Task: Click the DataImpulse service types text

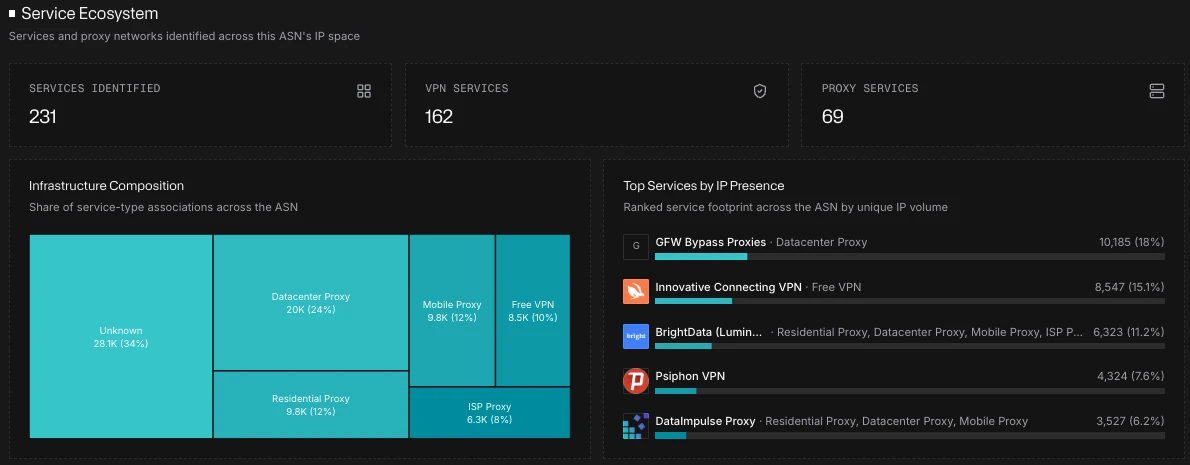Action: coord(896,421)
